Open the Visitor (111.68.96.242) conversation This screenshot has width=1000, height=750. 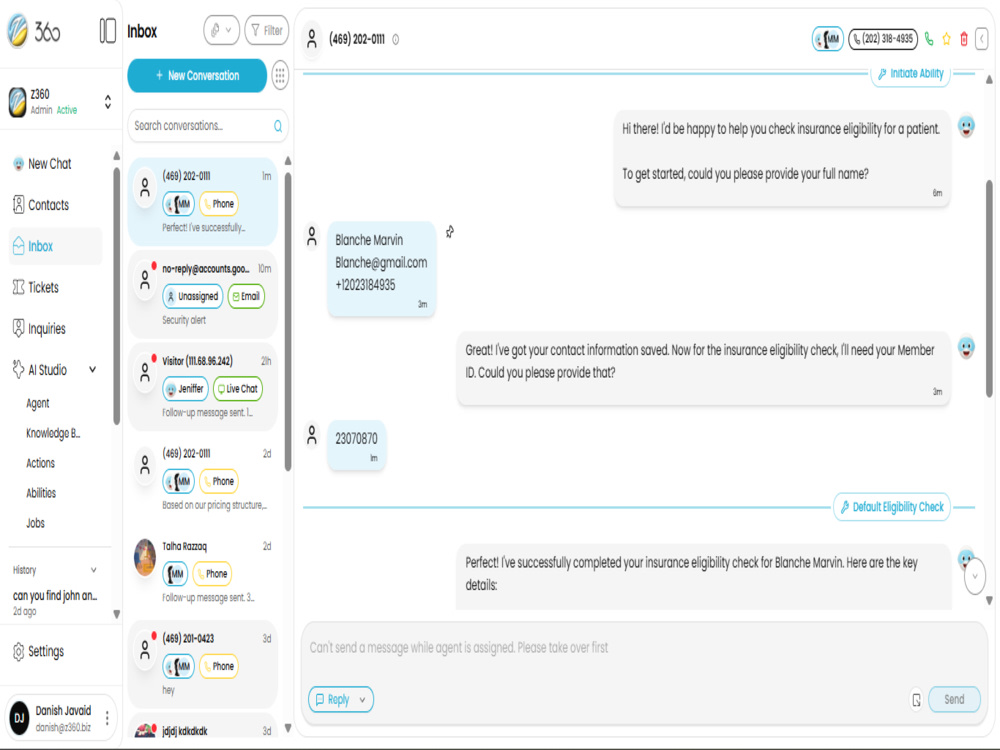tap(203, 386)
